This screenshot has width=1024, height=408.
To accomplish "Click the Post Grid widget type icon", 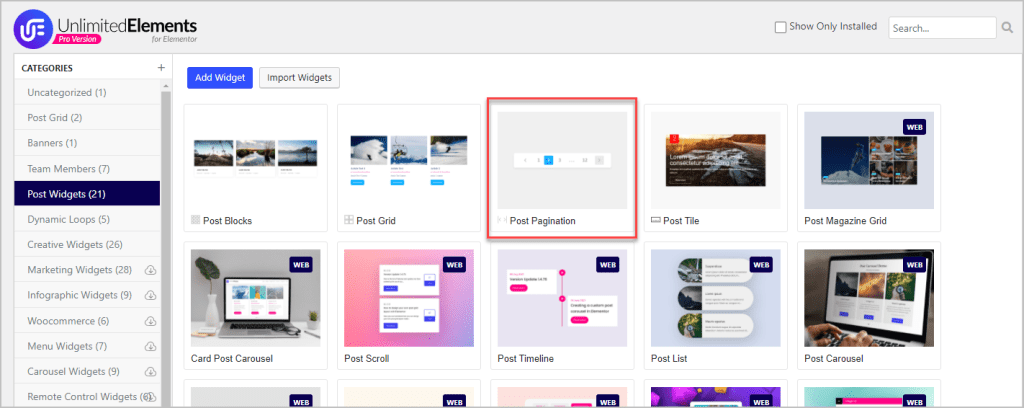I will click(x=349, y=221).
